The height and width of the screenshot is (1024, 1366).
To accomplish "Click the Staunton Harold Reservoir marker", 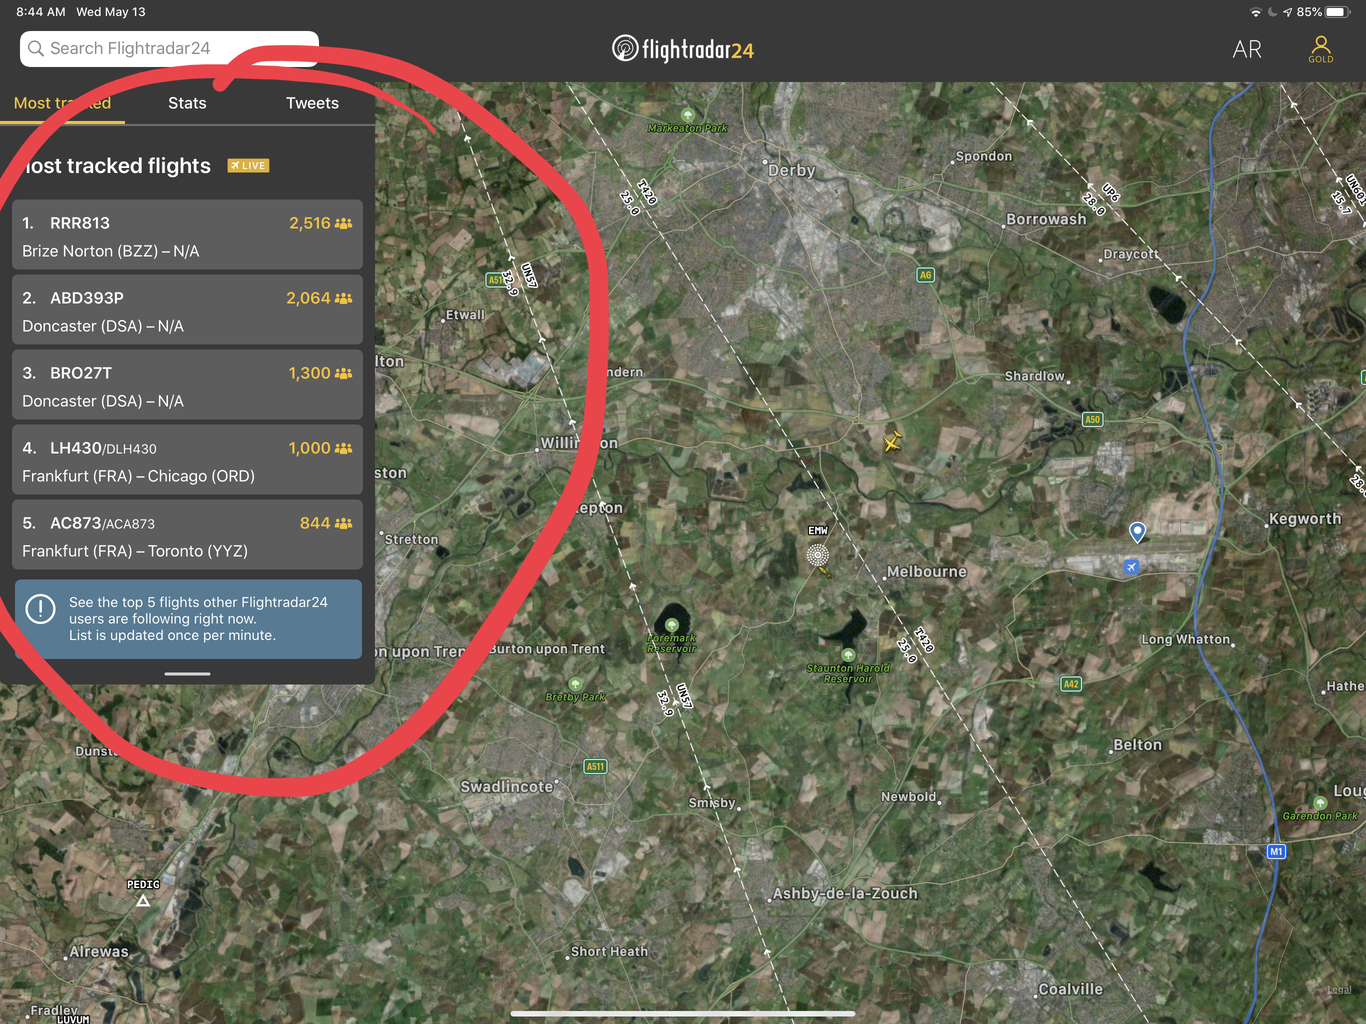I will 848,655.
